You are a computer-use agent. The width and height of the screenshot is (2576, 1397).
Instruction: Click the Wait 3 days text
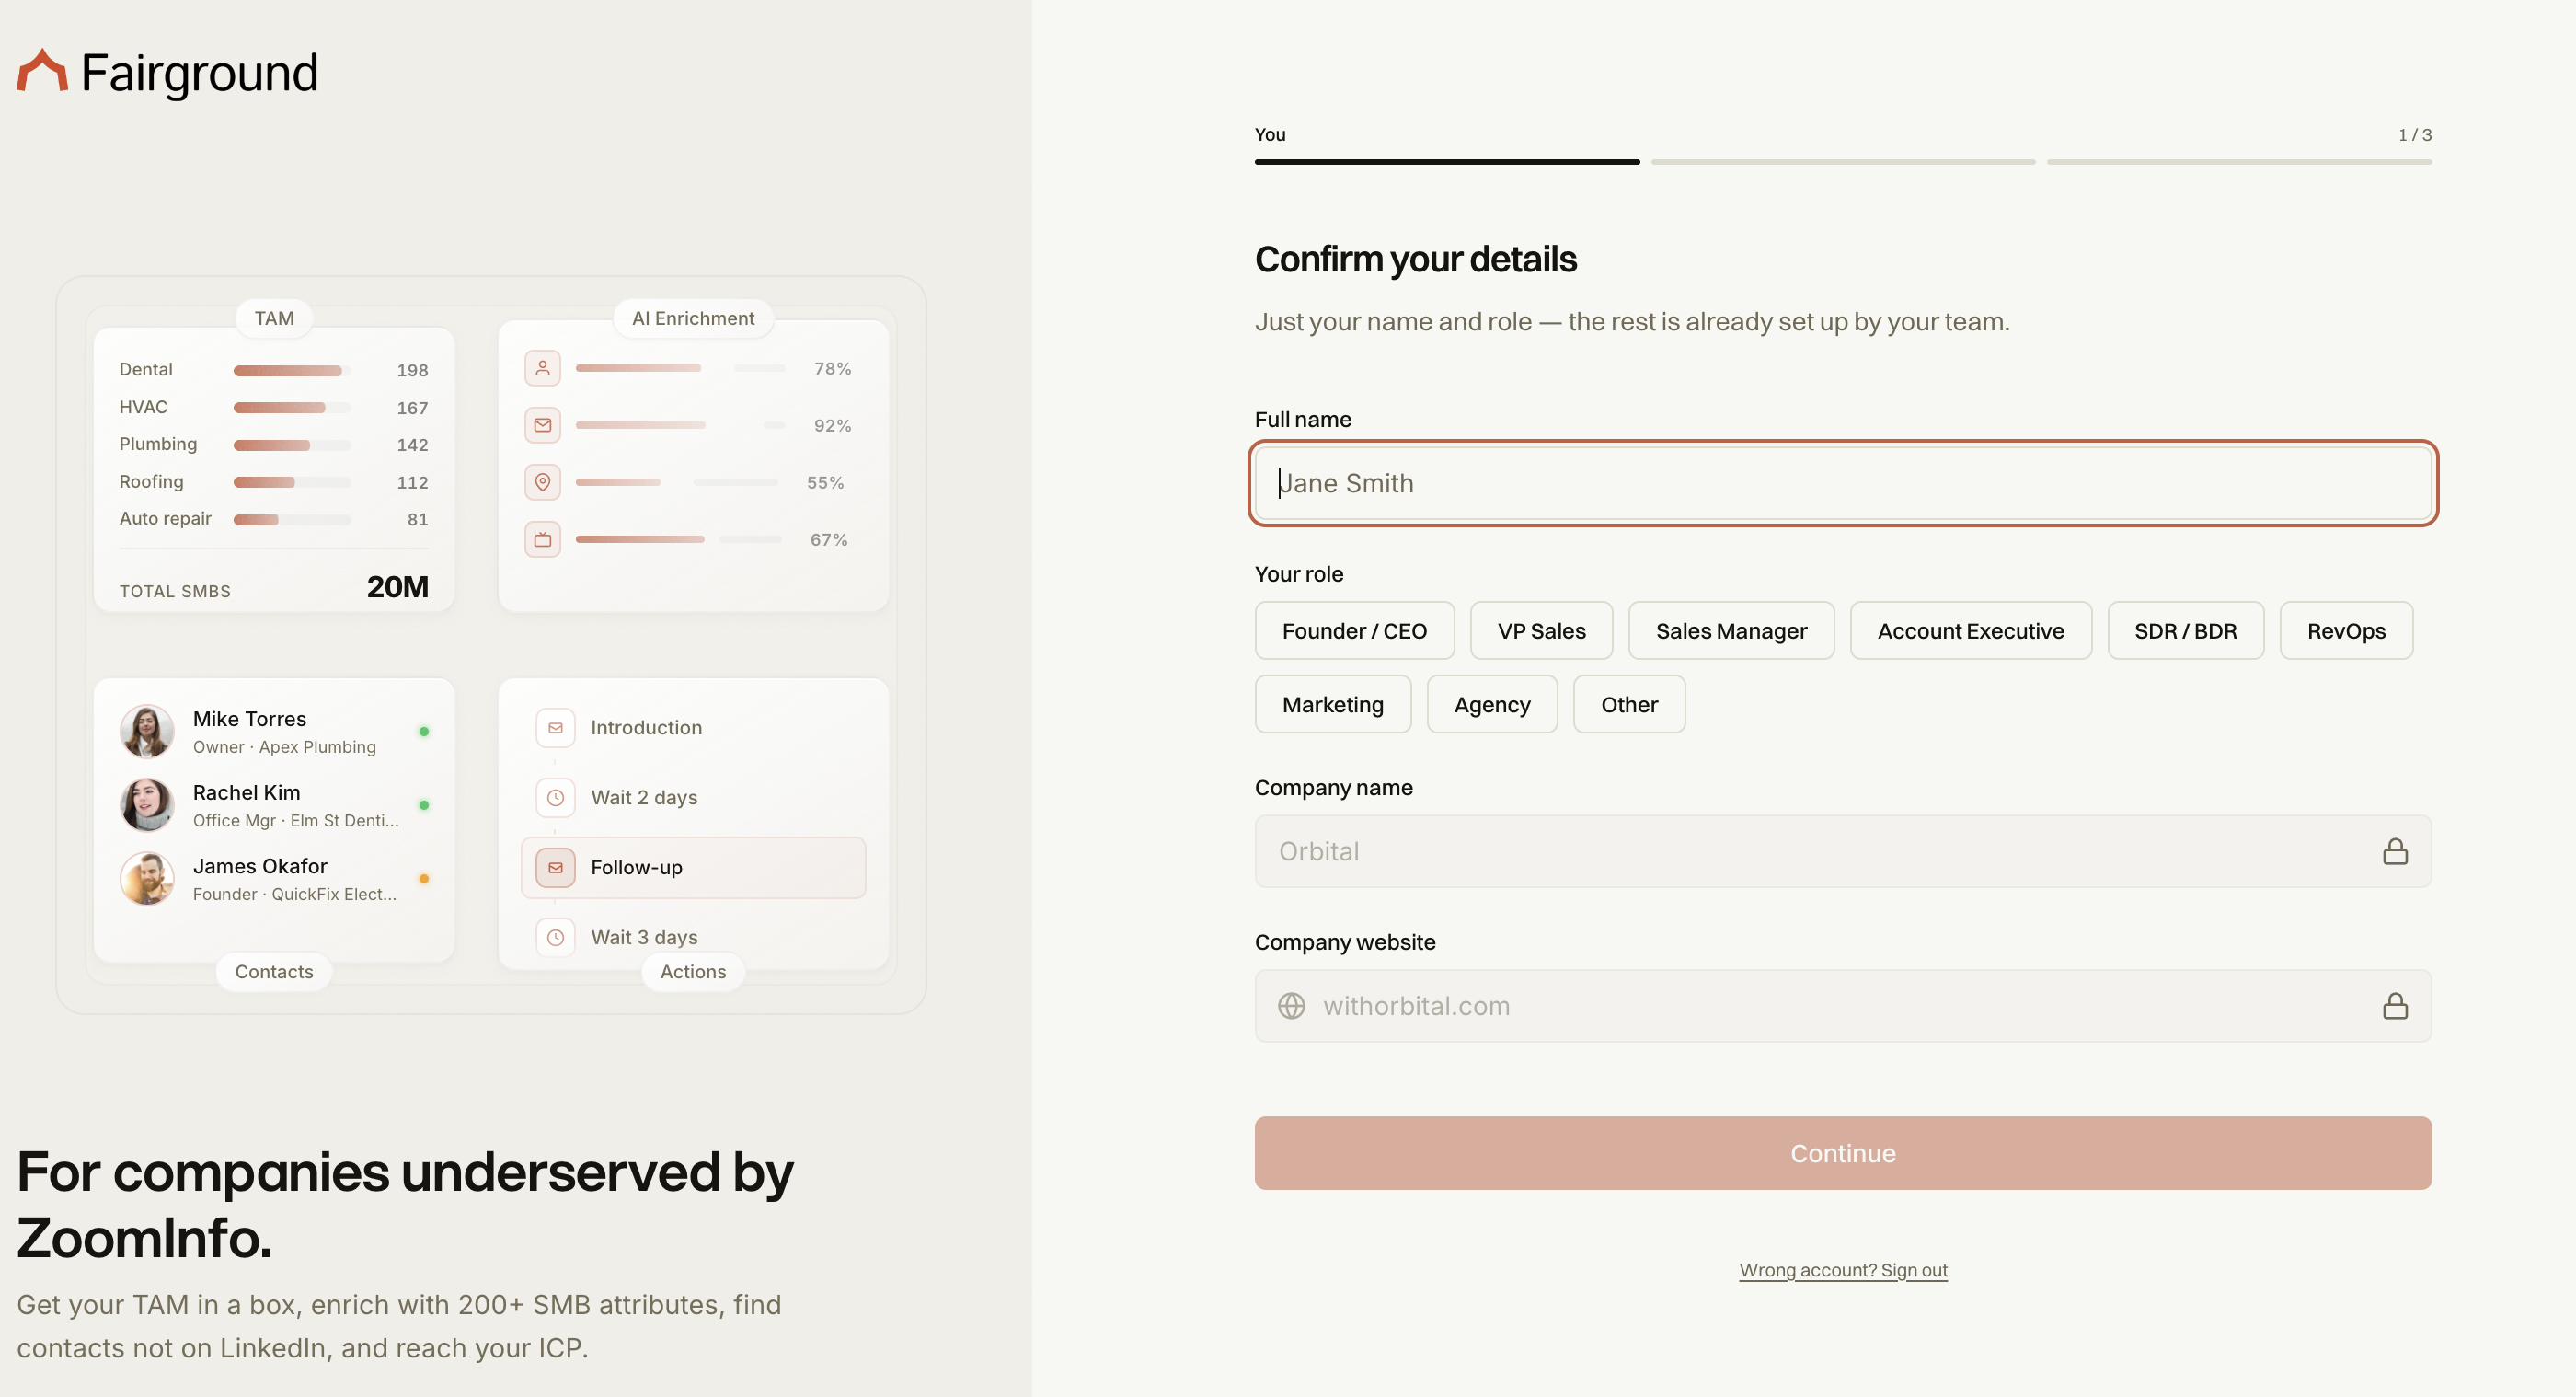[x=644, y=938]
